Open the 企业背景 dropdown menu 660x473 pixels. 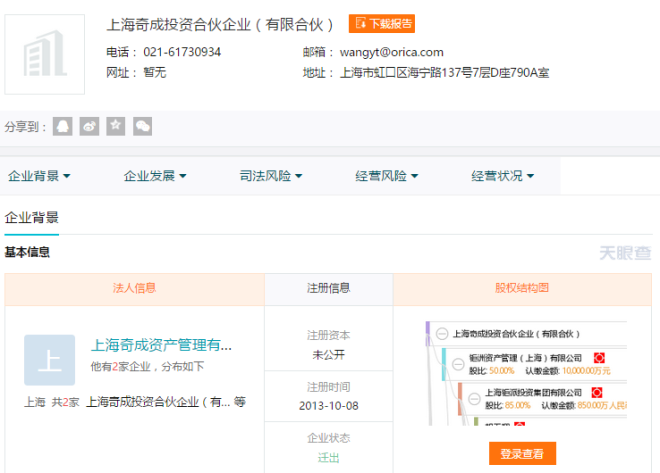pos(39,176)
